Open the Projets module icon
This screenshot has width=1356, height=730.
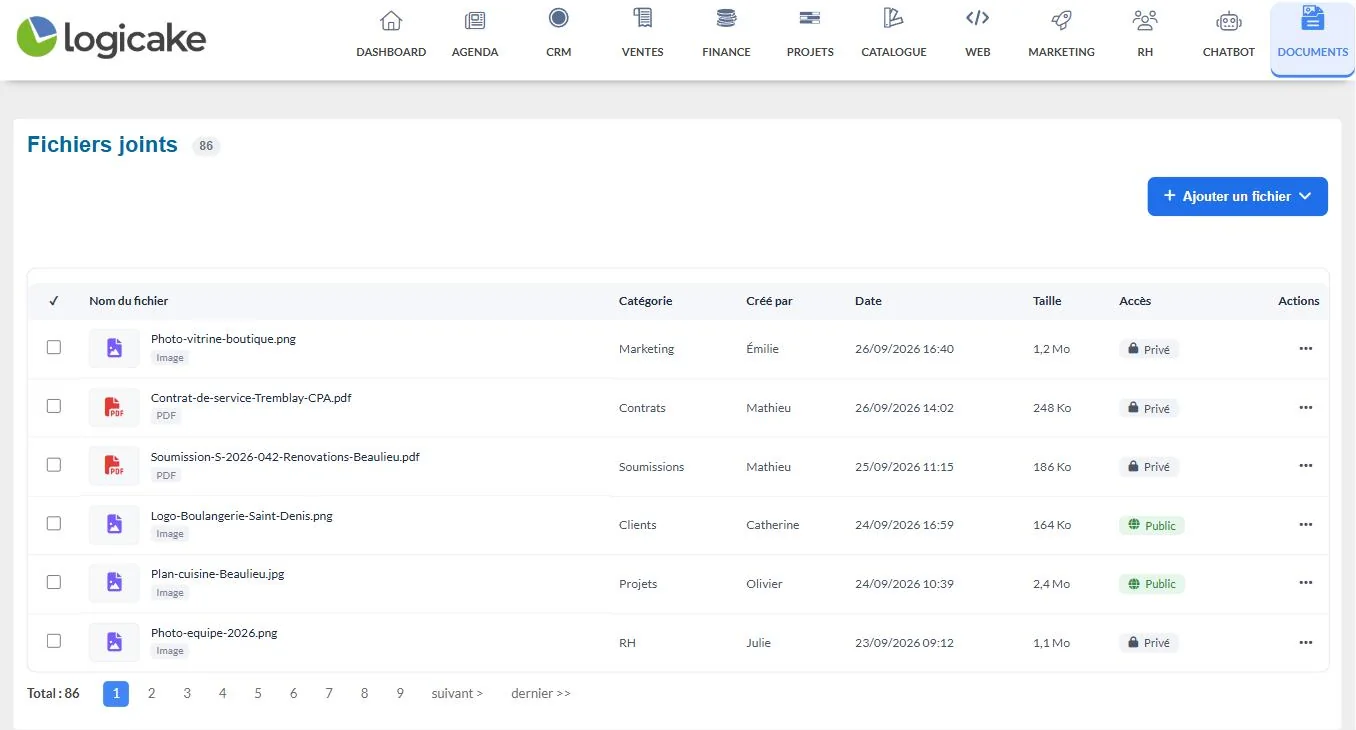click(810, 18)
